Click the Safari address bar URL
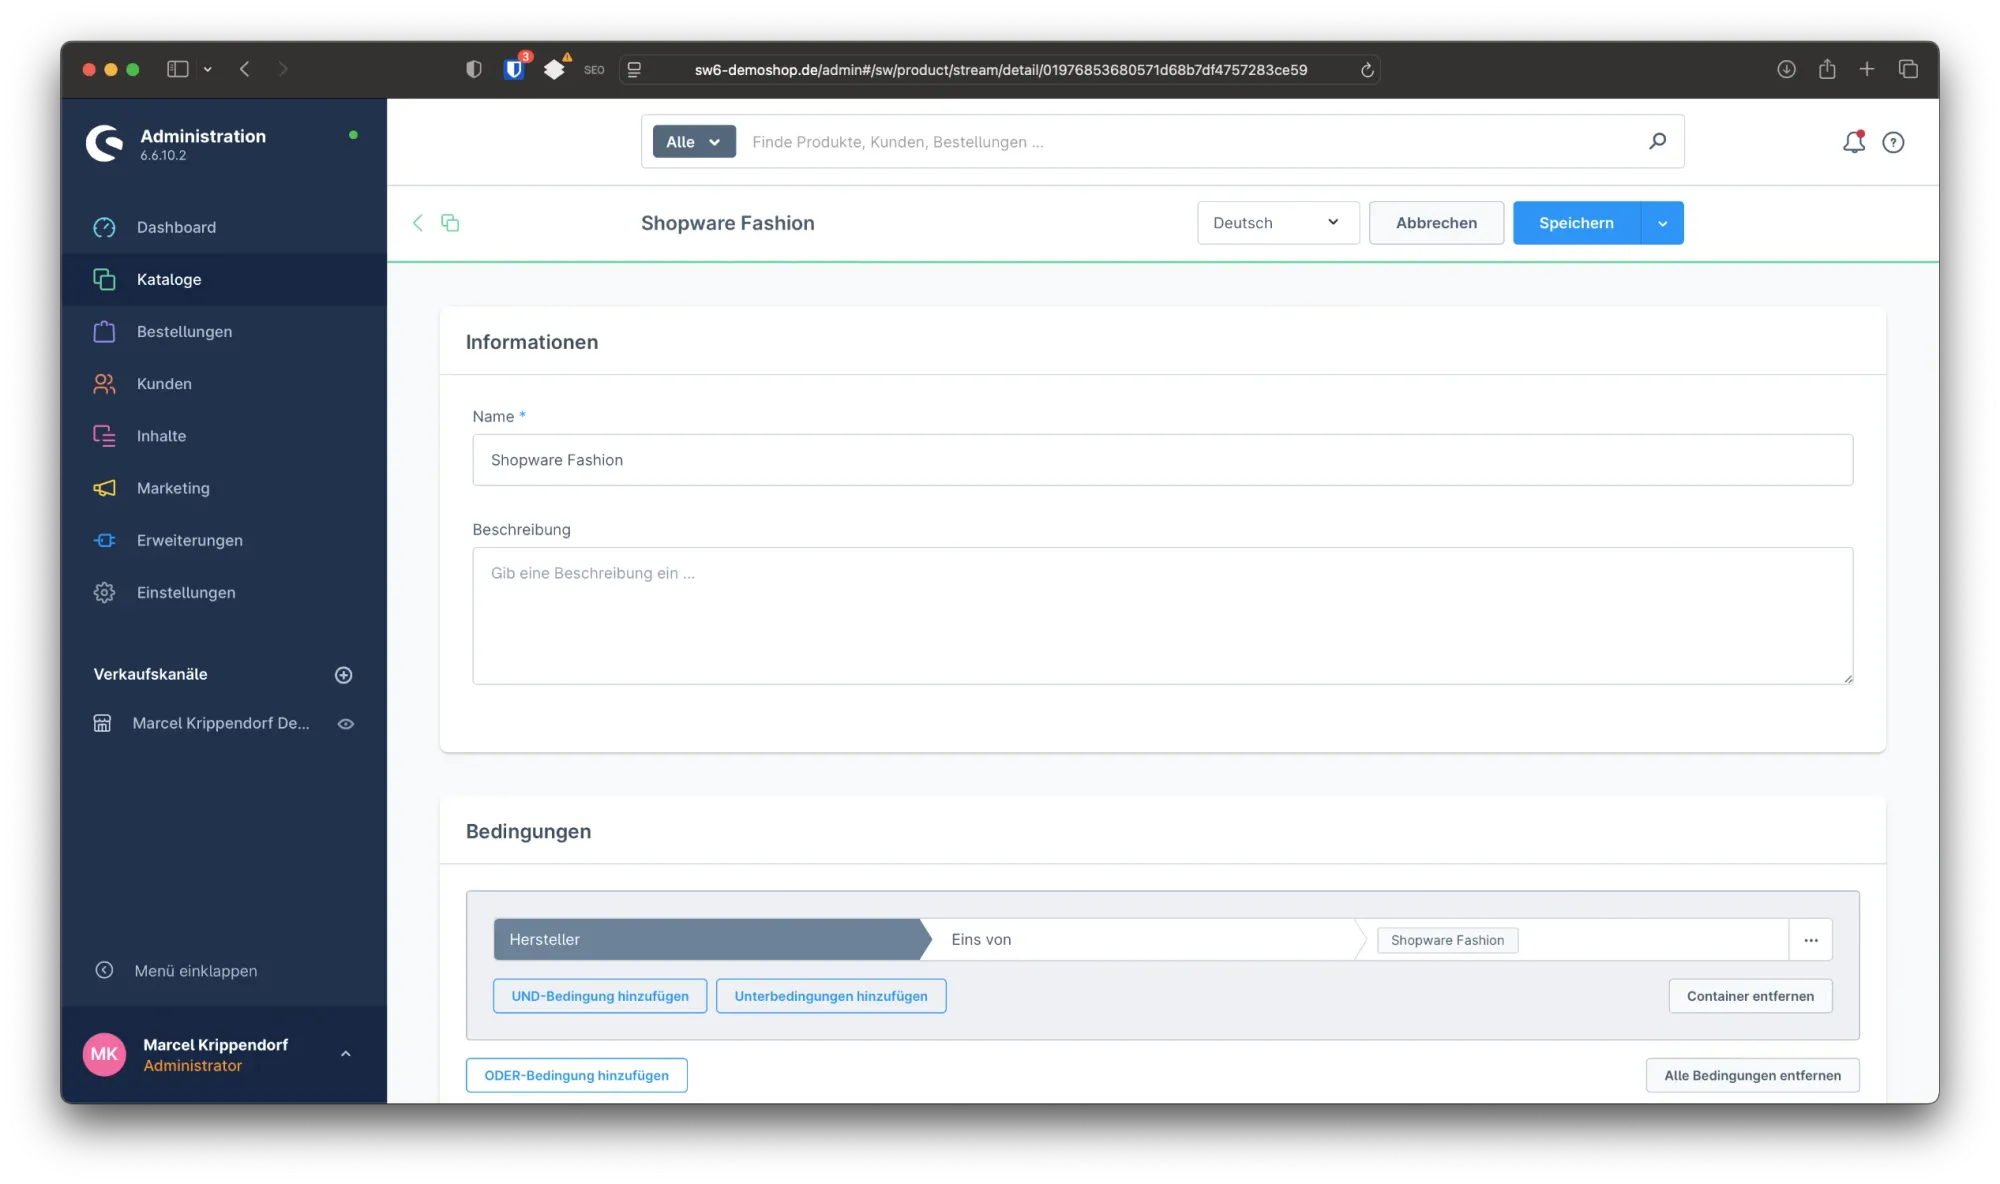Image resolution: width=2000 pixels, height=1184 pixels. point(1000,69)
